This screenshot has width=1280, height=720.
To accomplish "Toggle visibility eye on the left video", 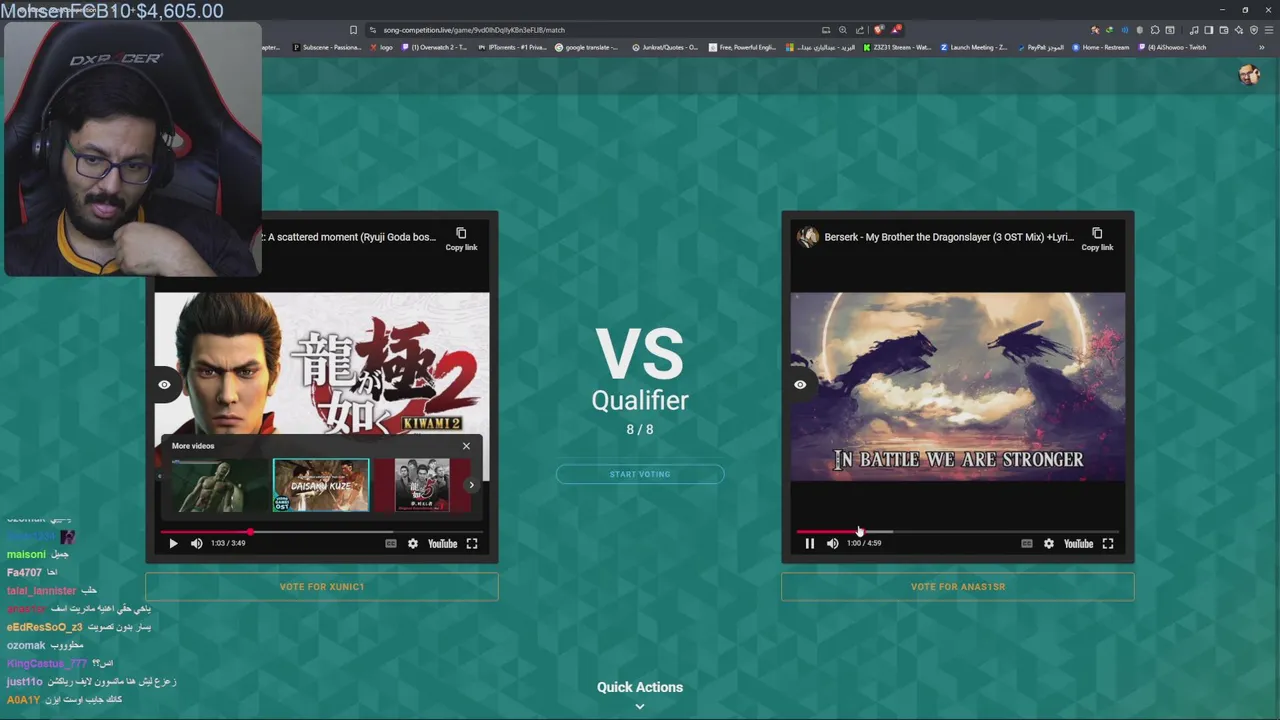I will 164,384.
